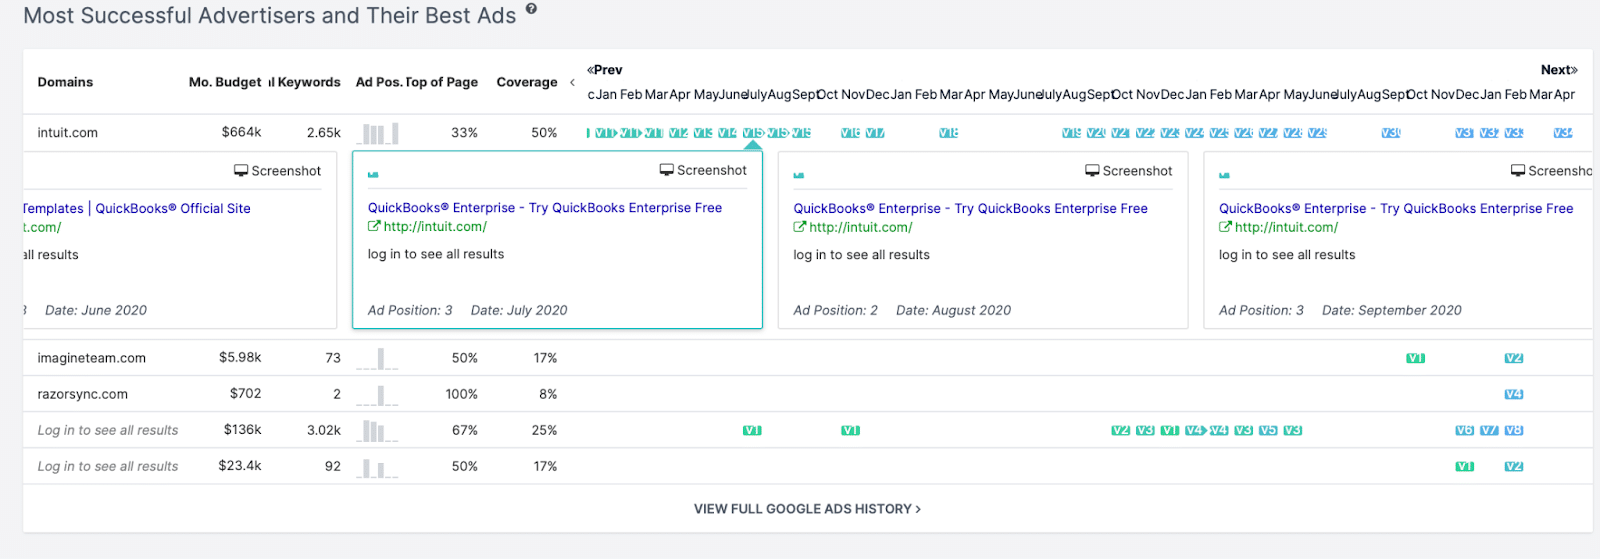Click locked domain in $136k budget row

pos(108,430)
